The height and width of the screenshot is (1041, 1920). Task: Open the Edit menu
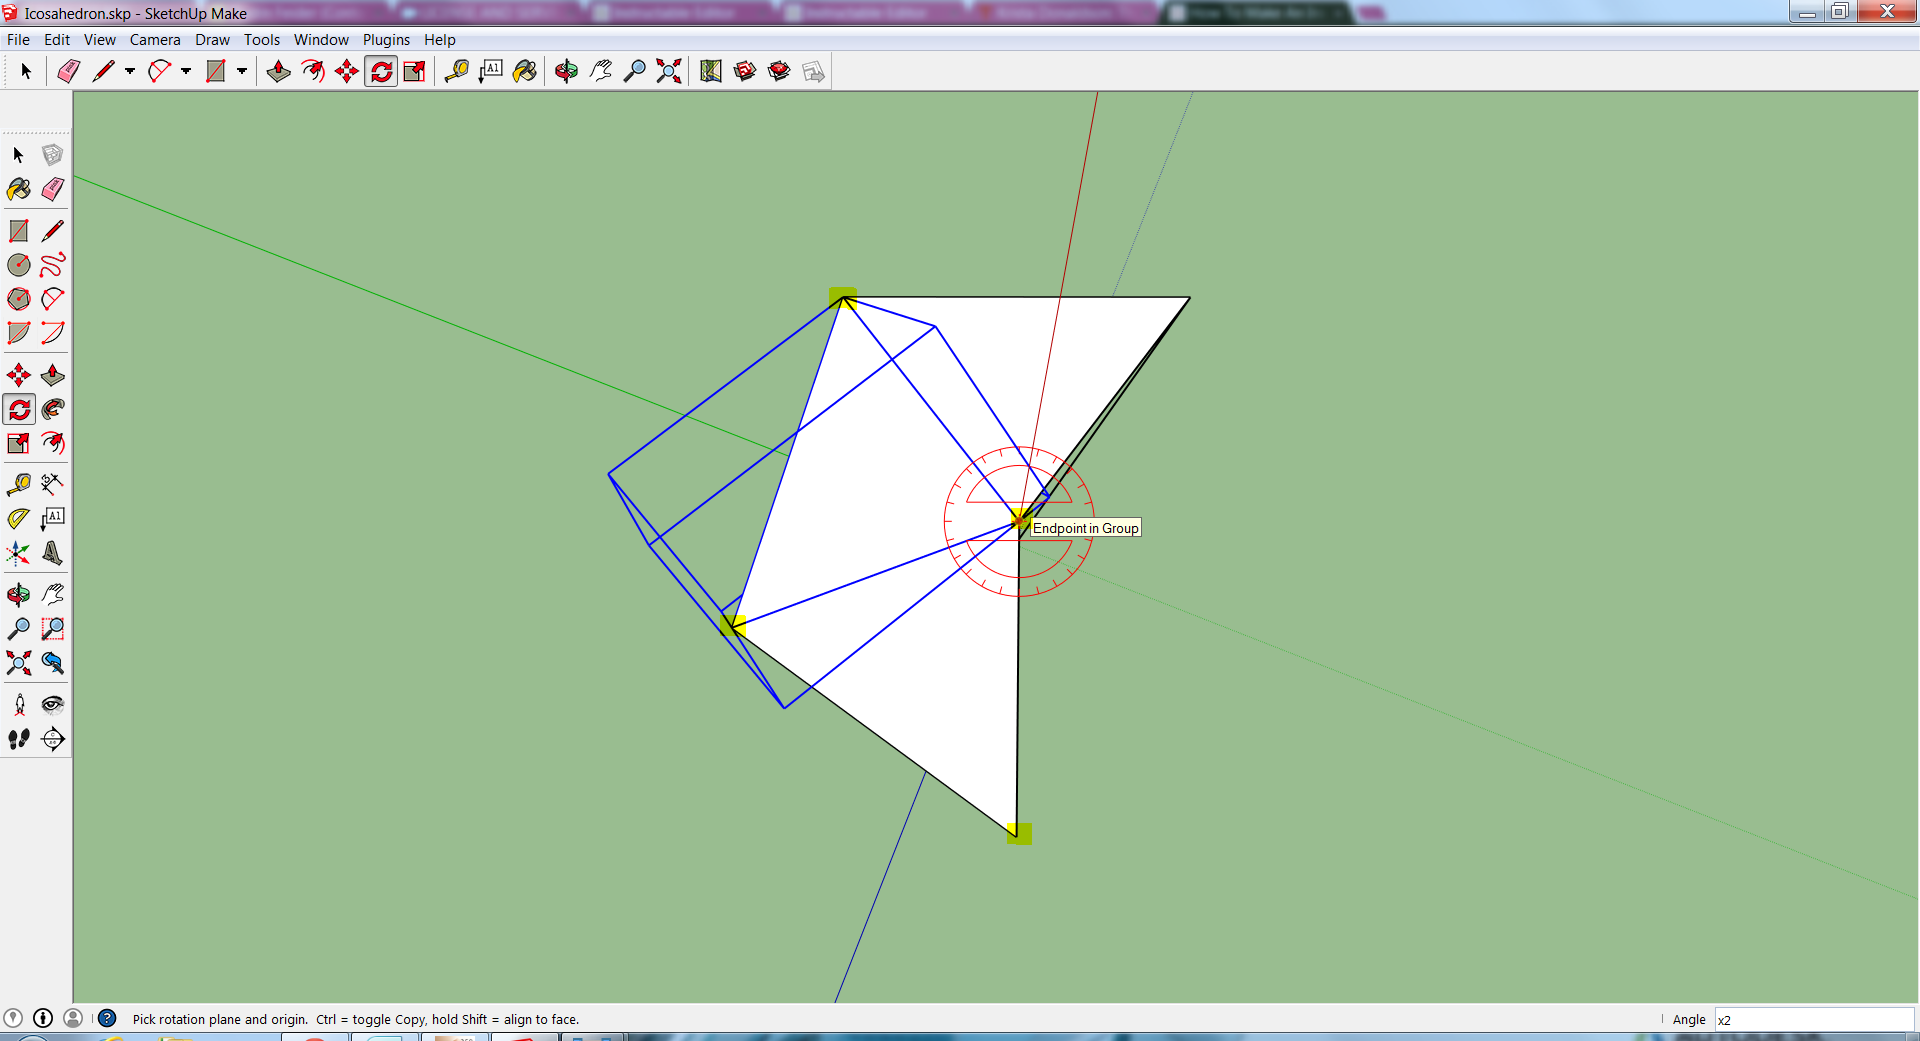[57, 40]
